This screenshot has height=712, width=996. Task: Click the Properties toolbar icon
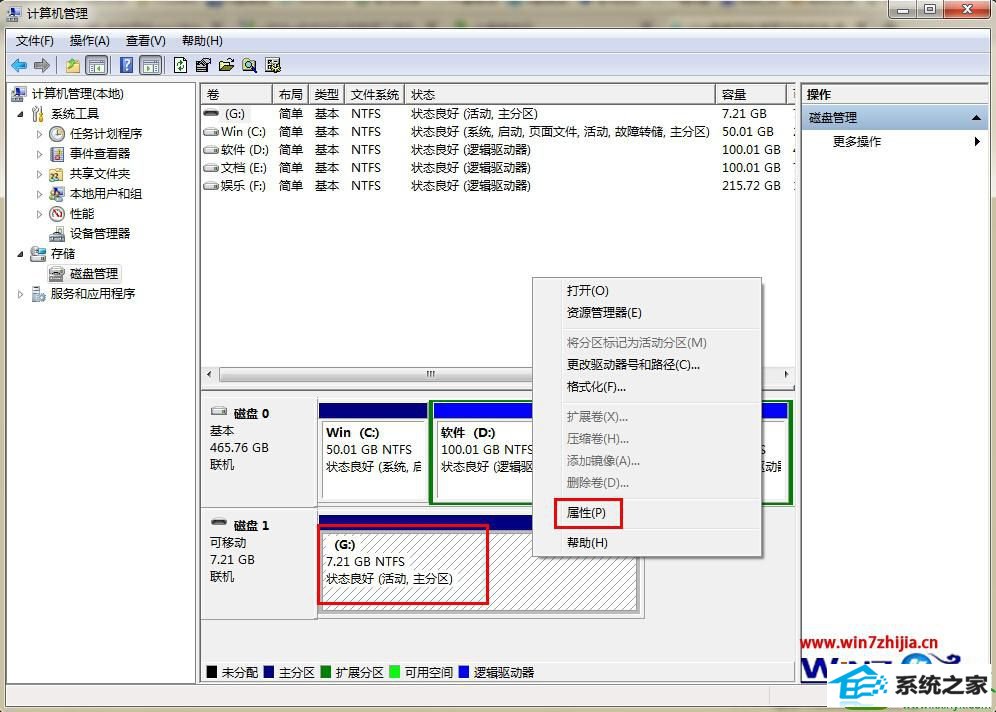203,65
